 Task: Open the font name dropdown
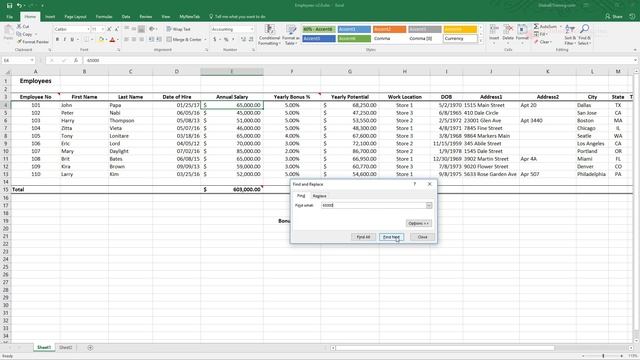coord(88,29)
